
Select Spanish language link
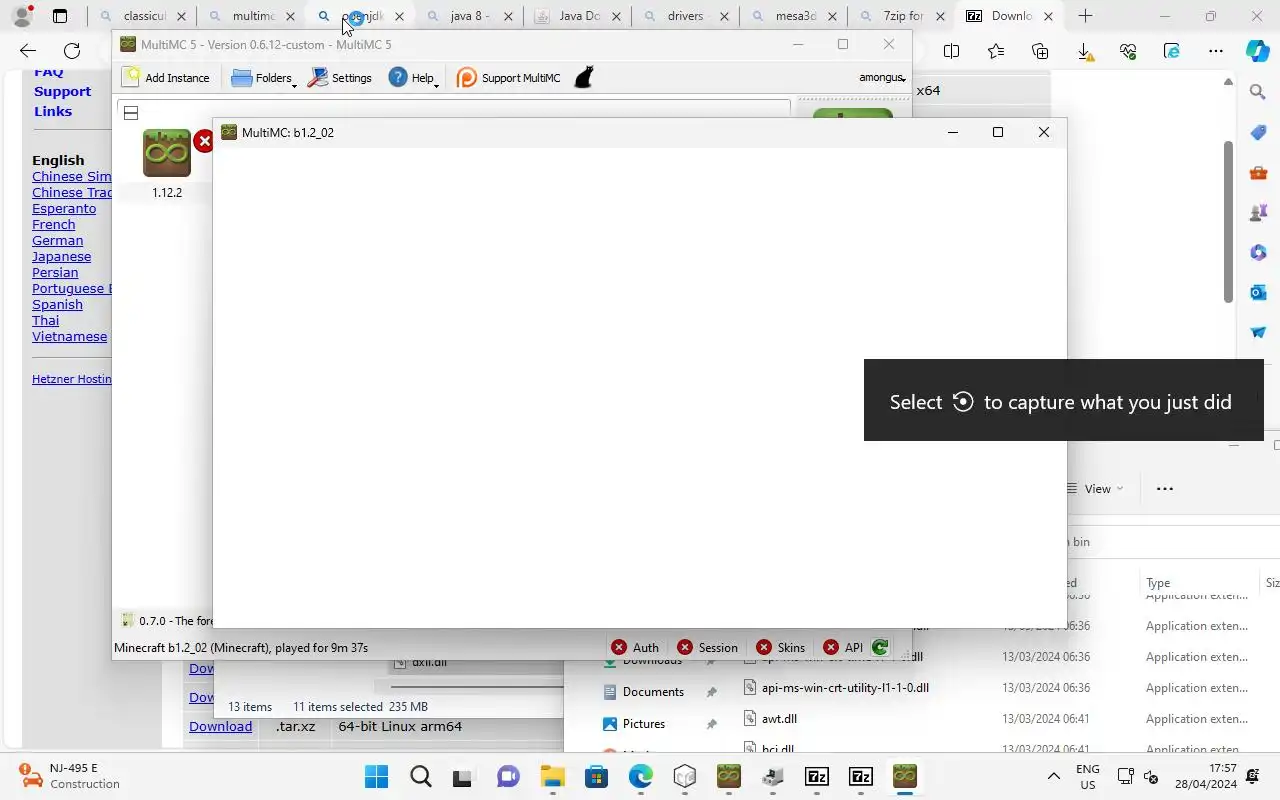coord(57,304)
